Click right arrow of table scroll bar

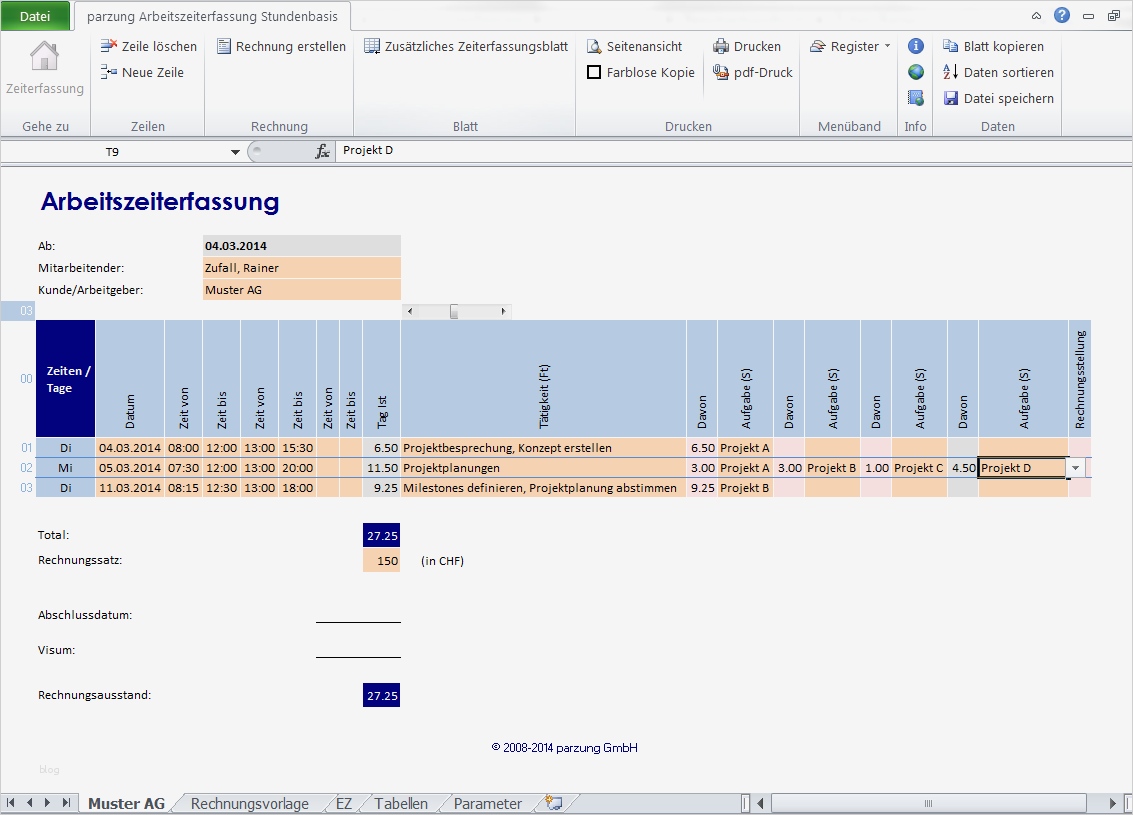504,311
